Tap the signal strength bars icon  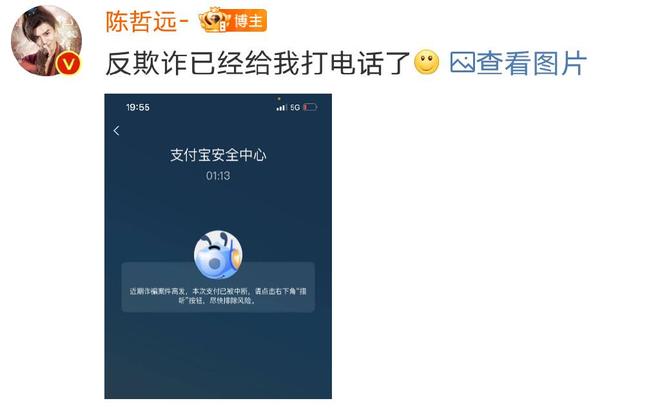point(281,108)
